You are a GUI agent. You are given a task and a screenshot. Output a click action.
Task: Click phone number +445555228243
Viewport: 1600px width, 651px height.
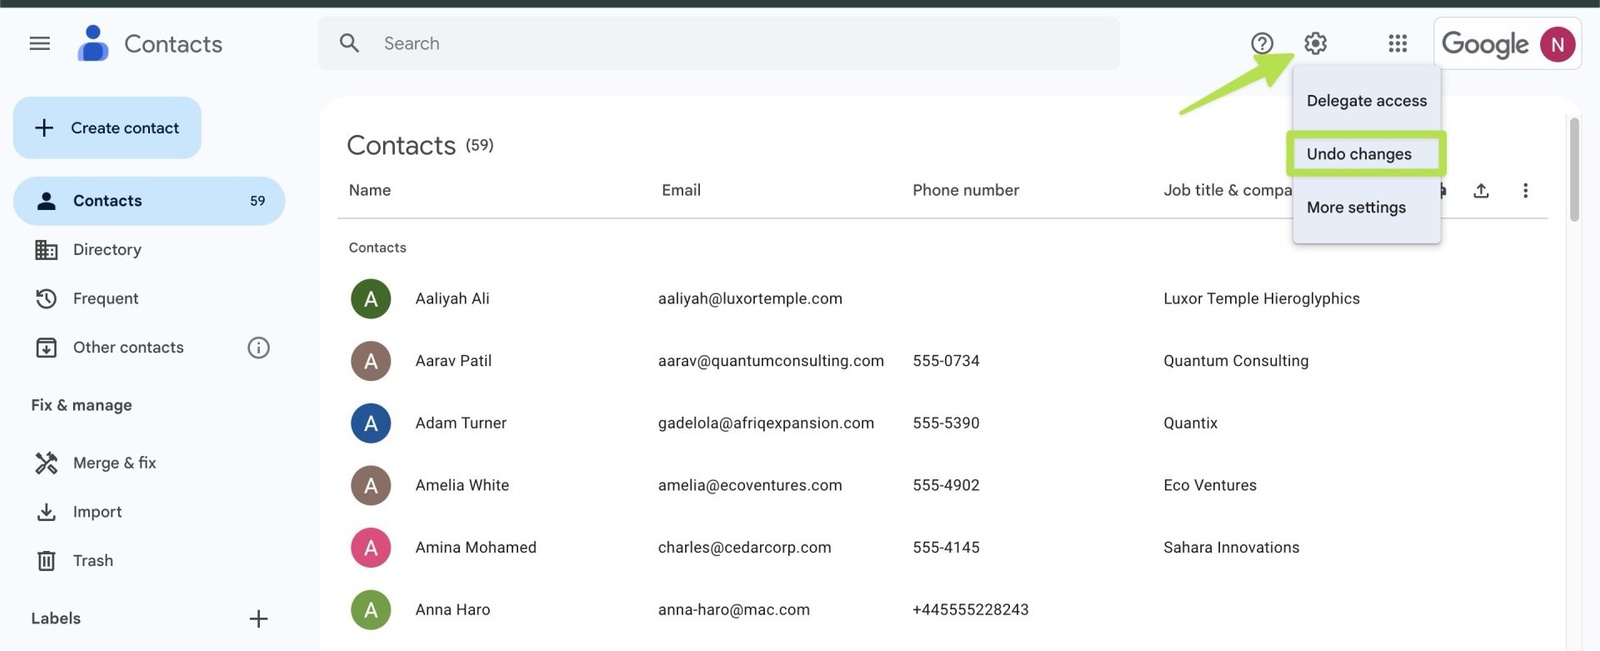(x=970, y=609)
